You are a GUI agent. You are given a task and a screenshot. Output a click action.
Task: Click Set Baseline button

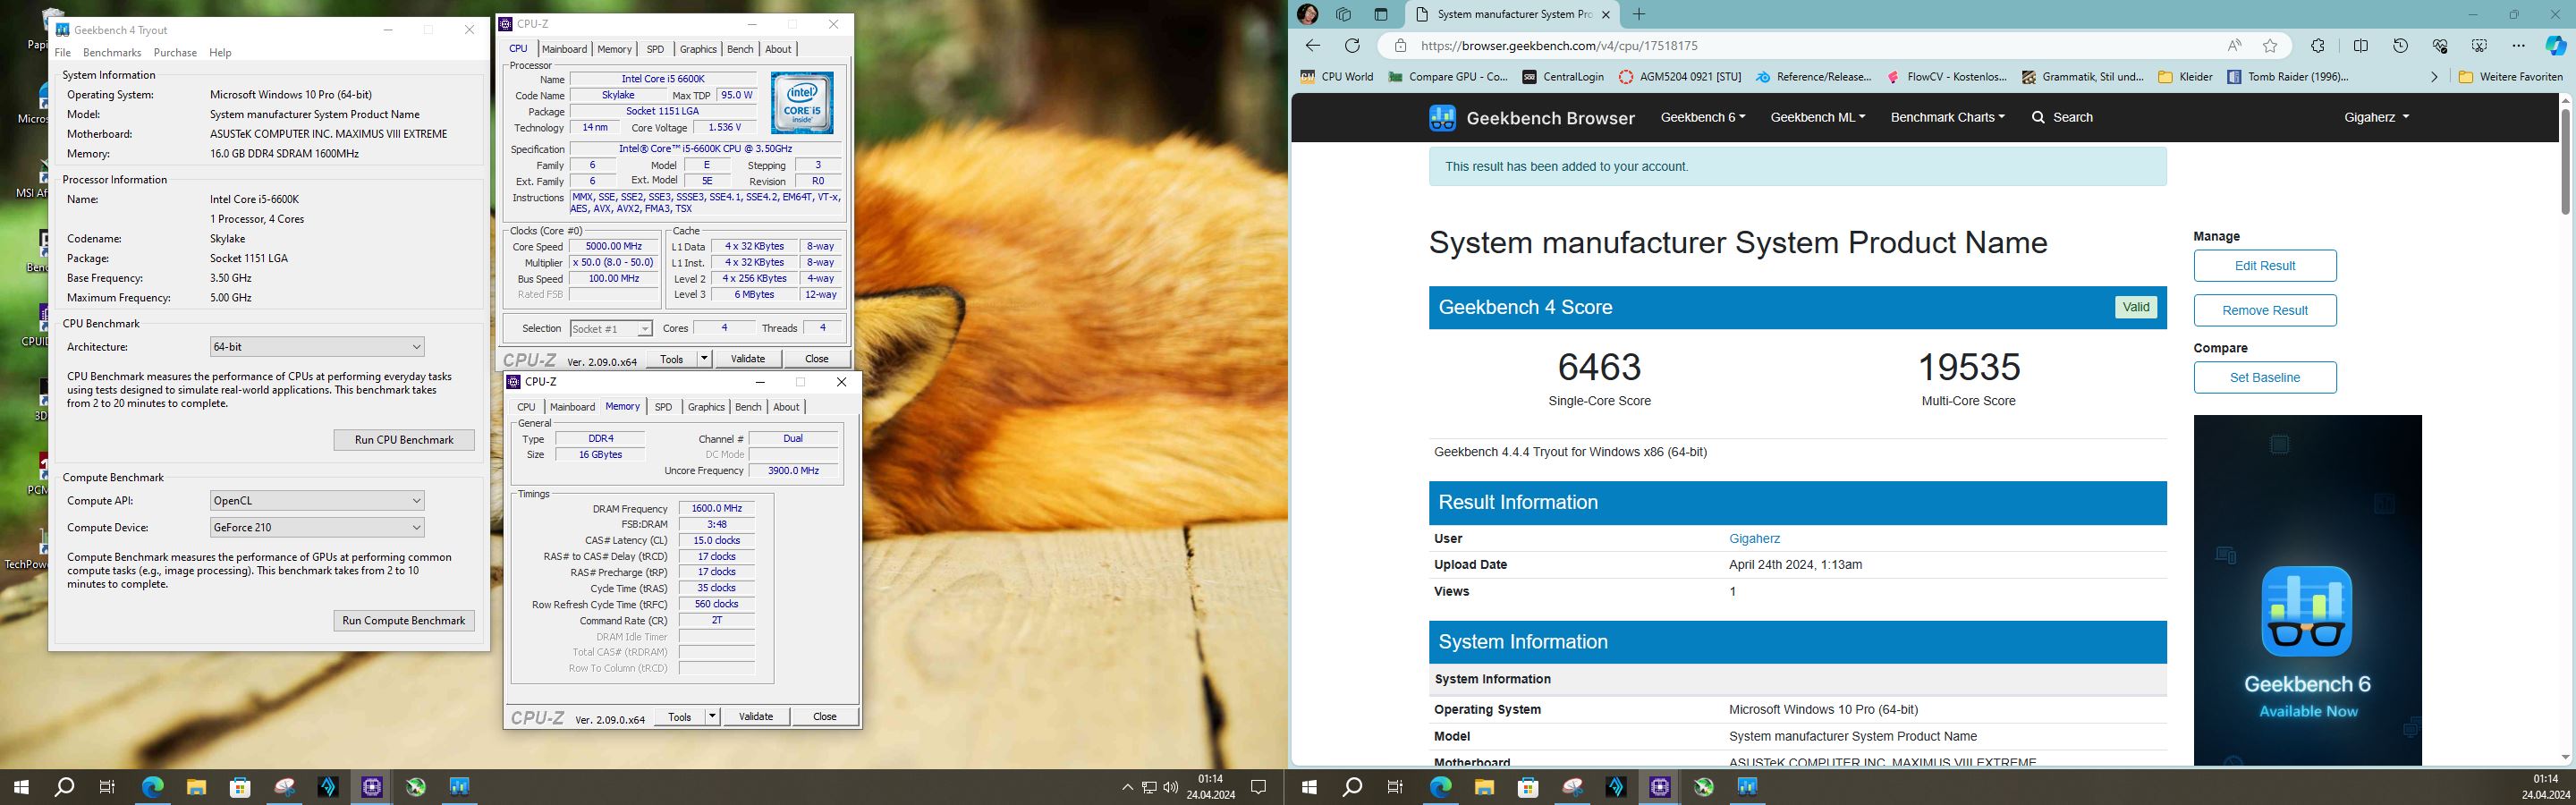click(x=2264, y=377)
